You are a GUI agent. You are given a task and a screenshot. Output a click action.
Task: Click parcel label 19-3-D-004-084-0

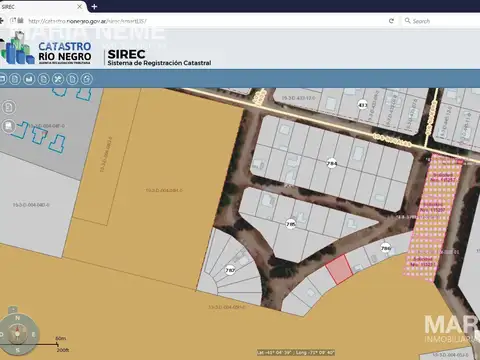point(164,190)
